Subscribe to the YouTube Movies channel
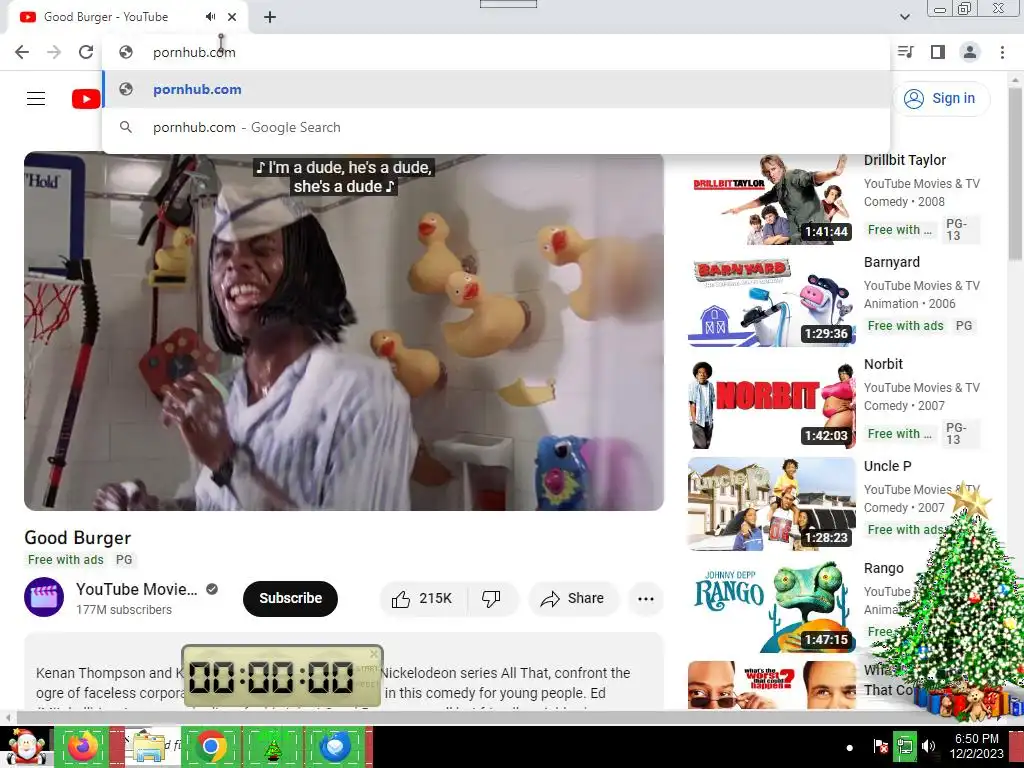Image resolution: width=1024 pixels, height=768 pixels. click(x=291, y=598)
